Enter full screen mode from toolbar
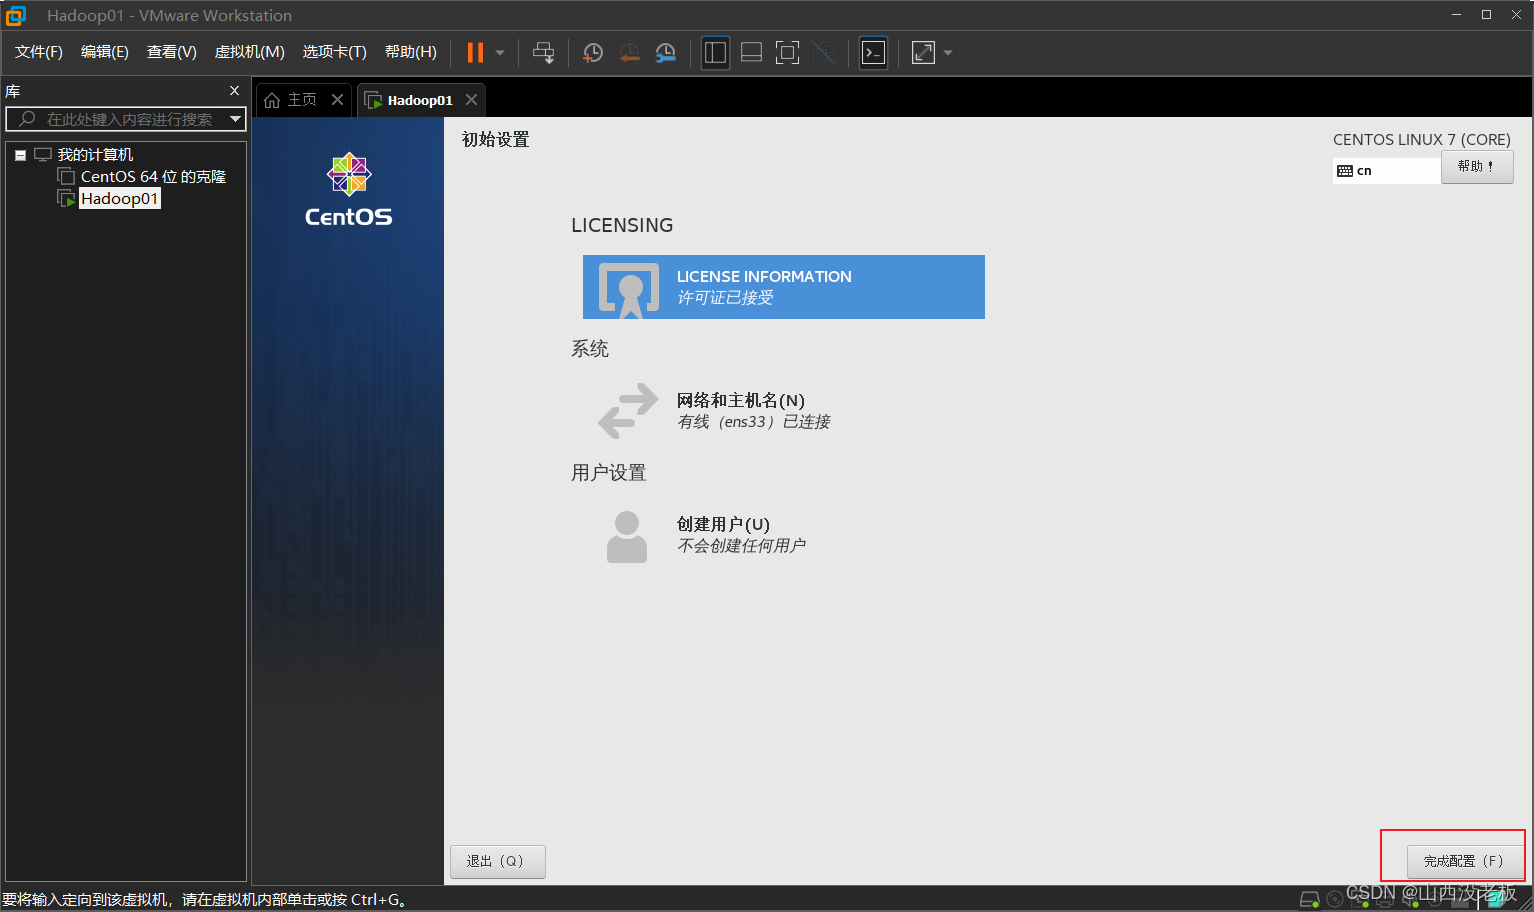 [x=787, y=53]
